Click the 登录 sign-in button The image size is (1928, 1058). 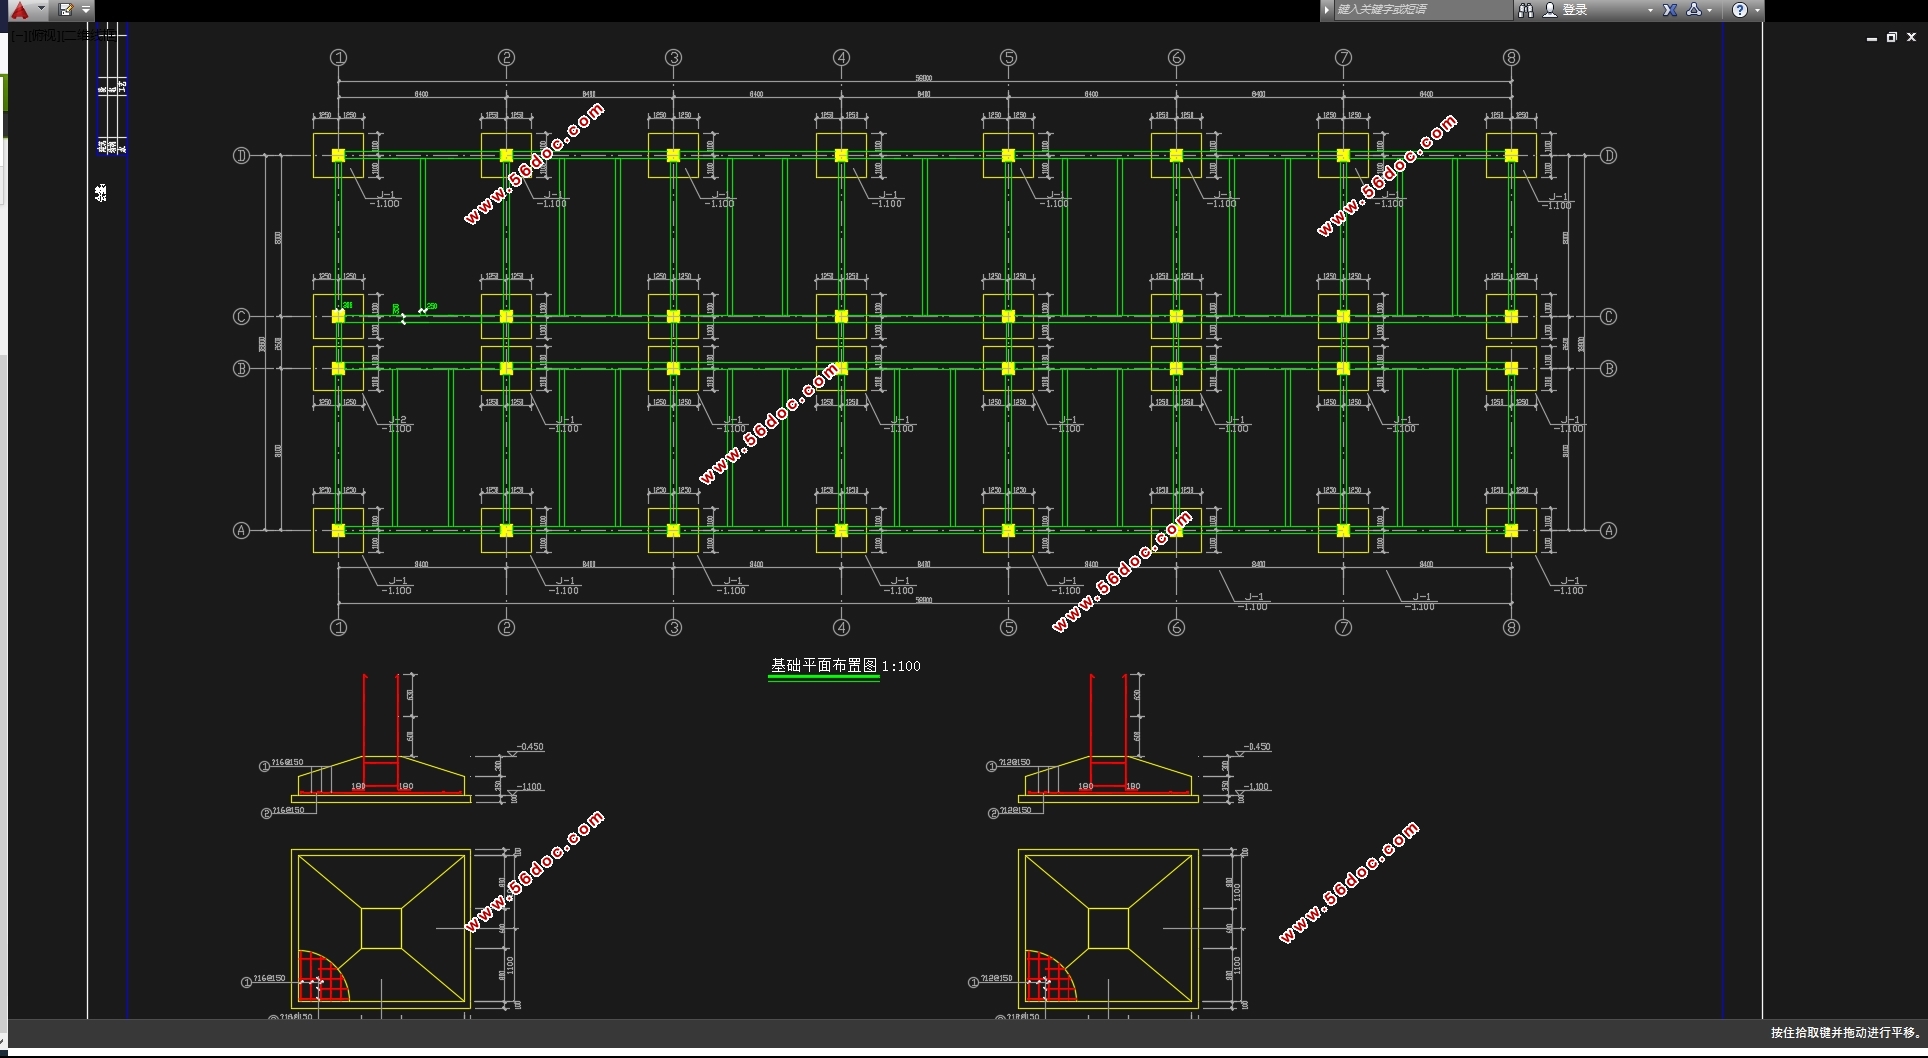1575,10
